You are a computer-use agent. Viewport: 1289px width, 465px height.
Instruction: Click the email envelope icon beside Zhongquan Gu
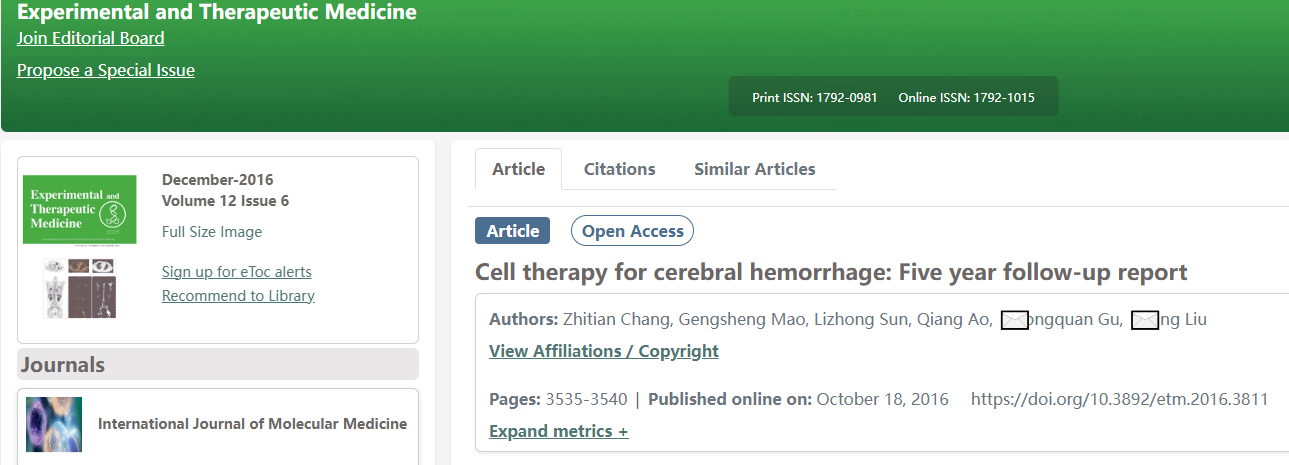pos(1014,320)
